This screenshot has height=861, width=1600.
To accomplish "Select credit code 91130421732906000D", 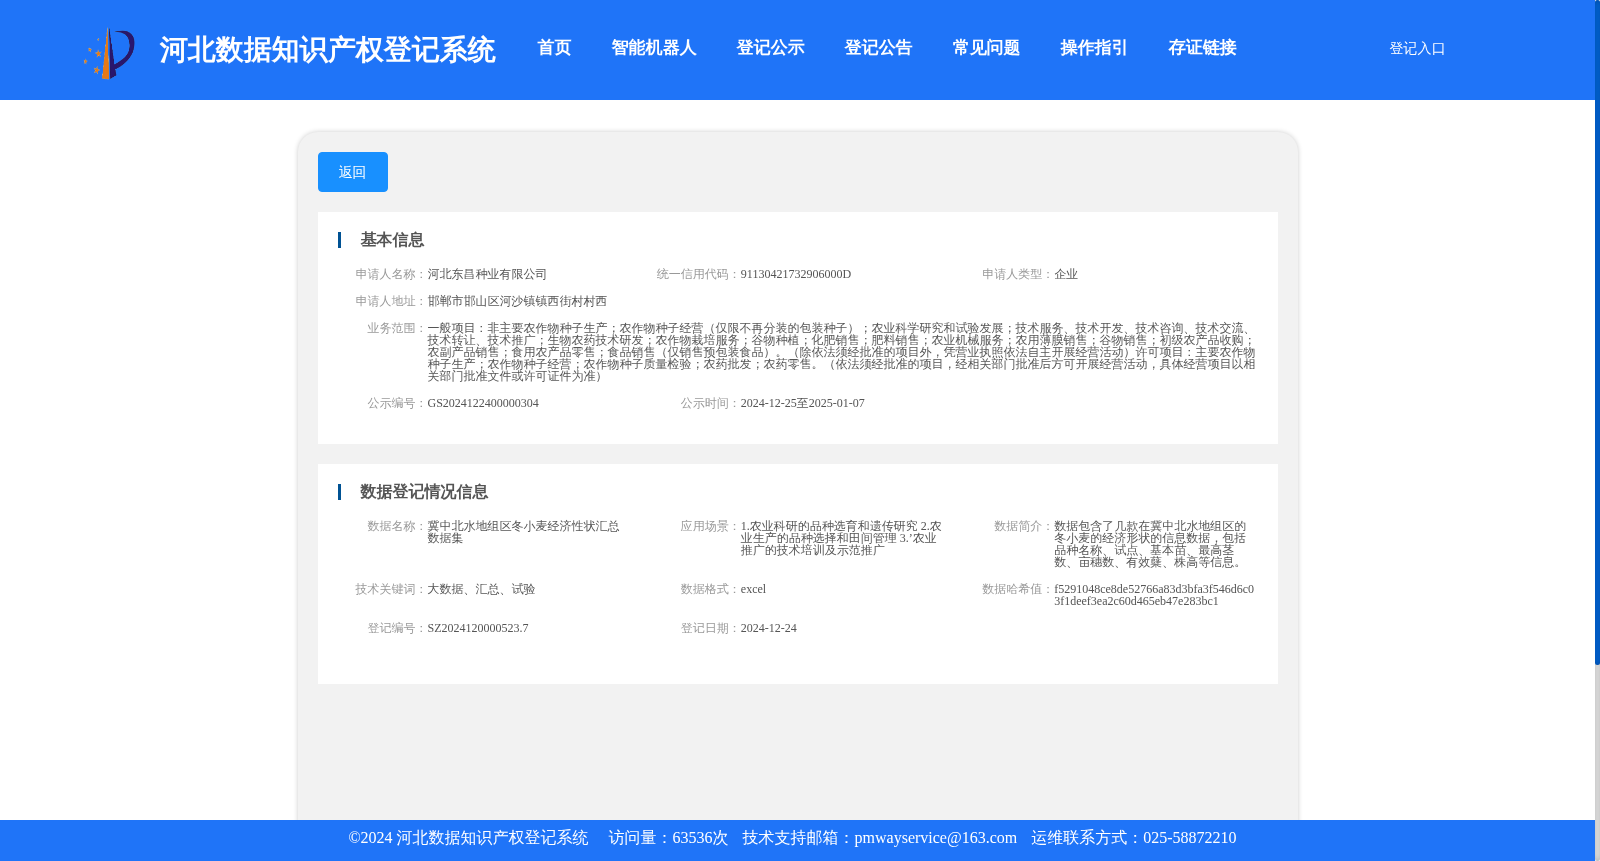I will click(796, 274).
